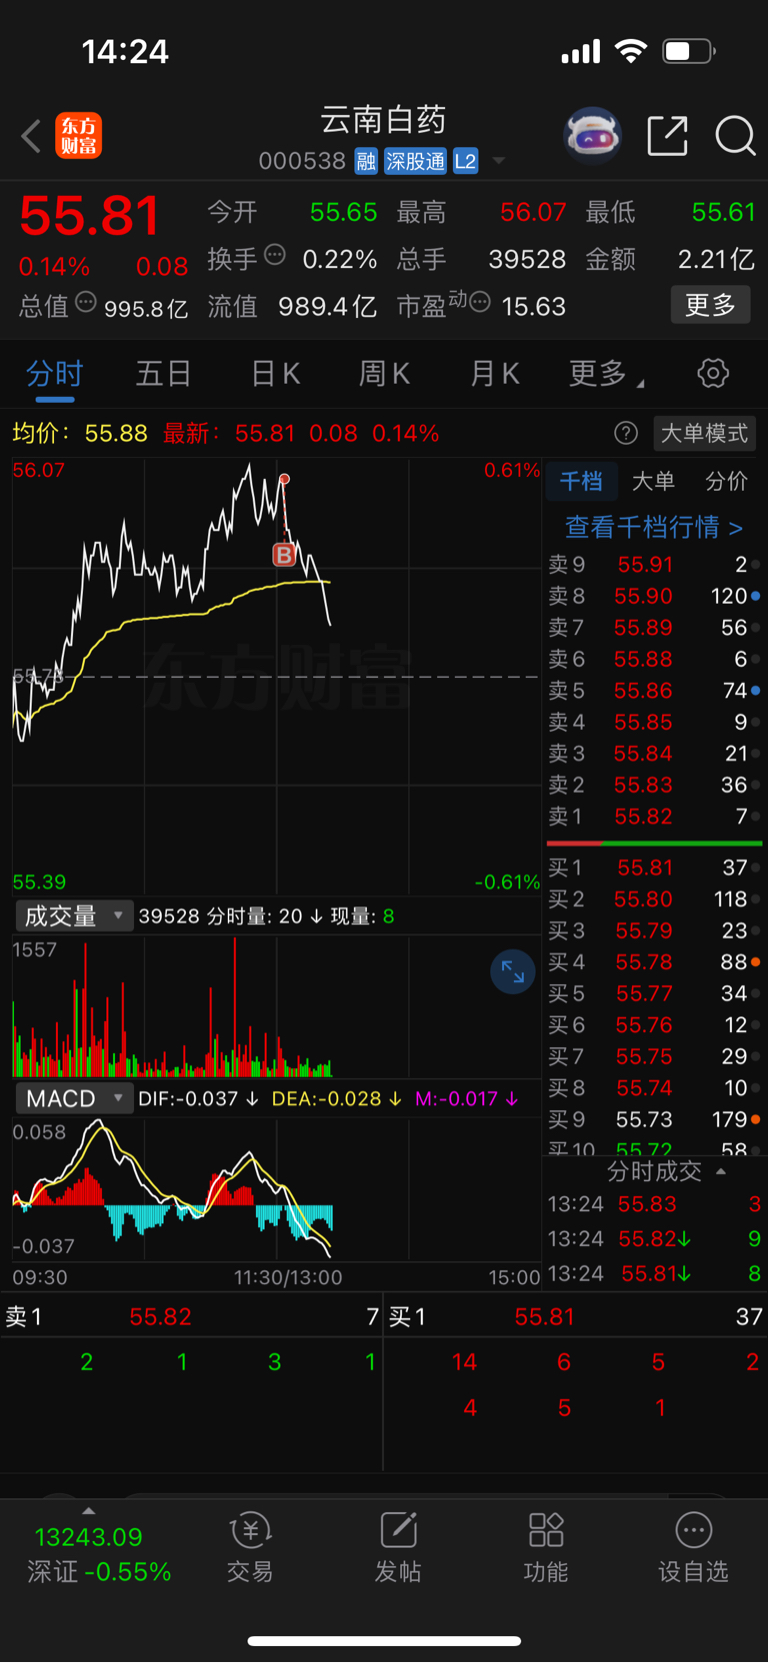Go back with the left arrow
The image size is (768, 1663).
tap(31, 136)
